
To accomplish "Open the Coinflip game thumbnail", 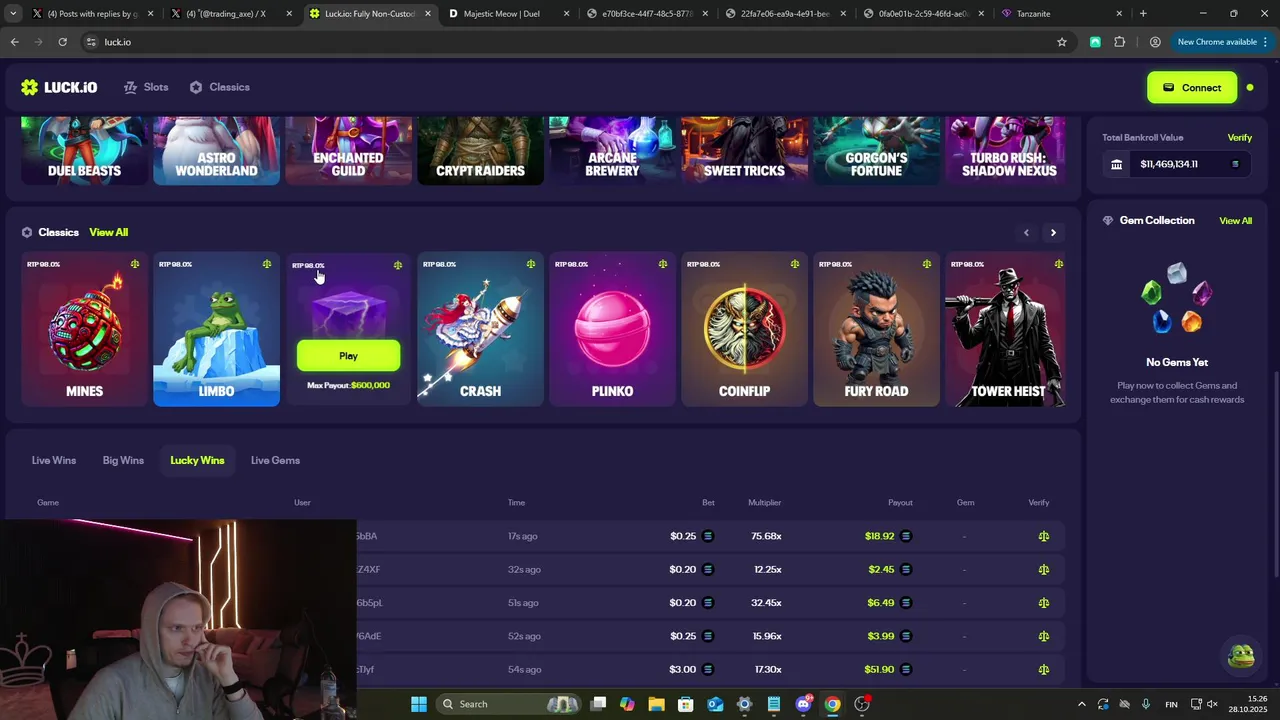I will point(744,329).
